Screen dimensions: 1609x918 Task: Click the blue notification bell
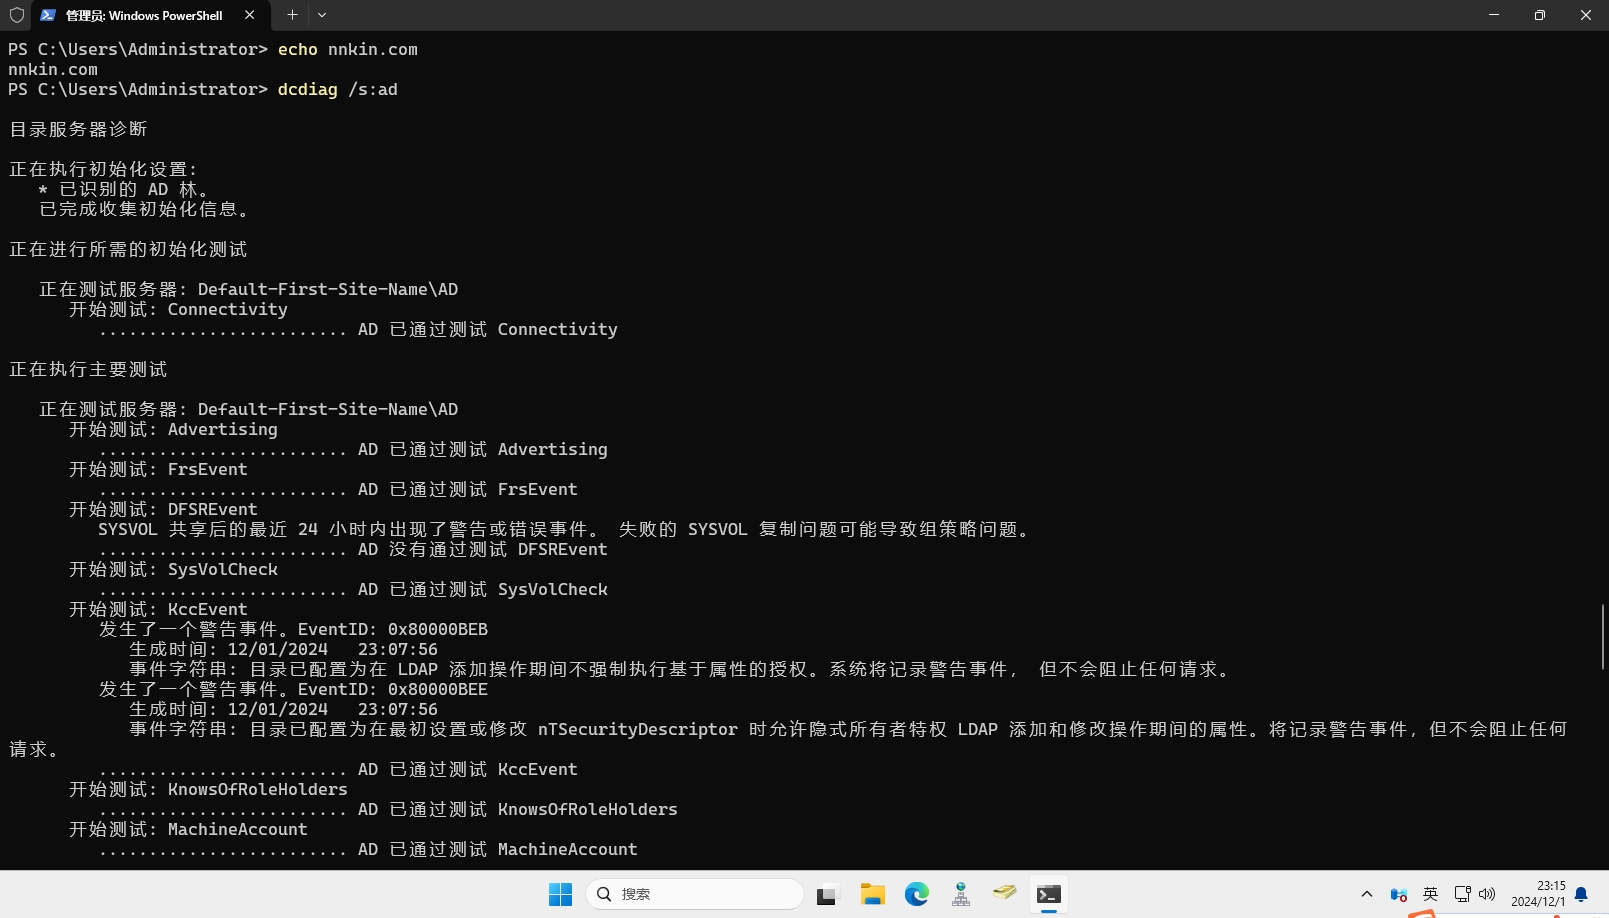(x=1581, y=894)
